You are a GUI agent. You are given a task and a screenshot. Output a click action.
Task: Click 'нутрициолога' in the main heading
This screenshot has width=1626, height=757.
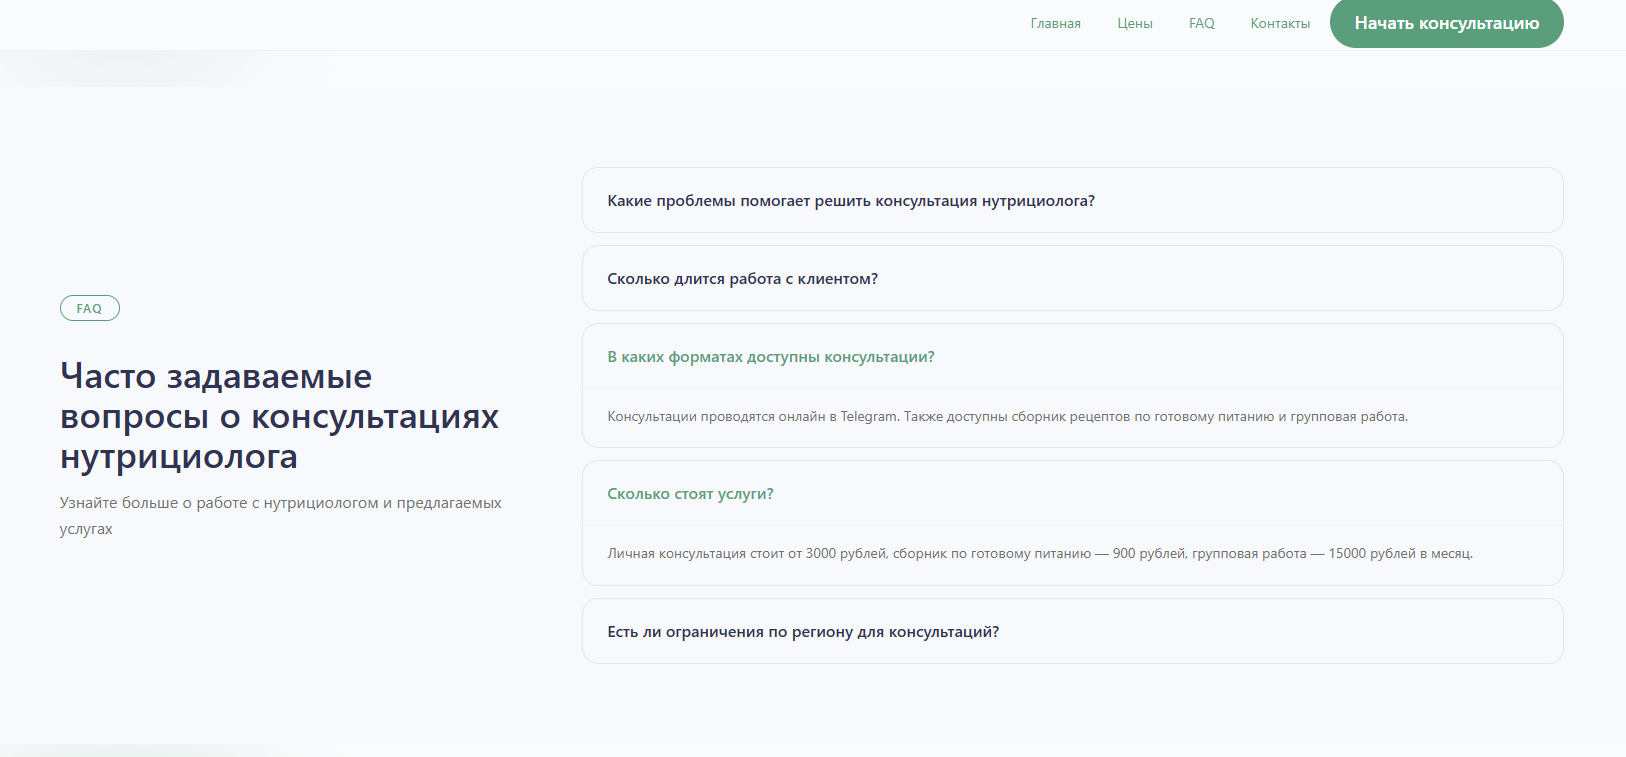coord(179,457)
